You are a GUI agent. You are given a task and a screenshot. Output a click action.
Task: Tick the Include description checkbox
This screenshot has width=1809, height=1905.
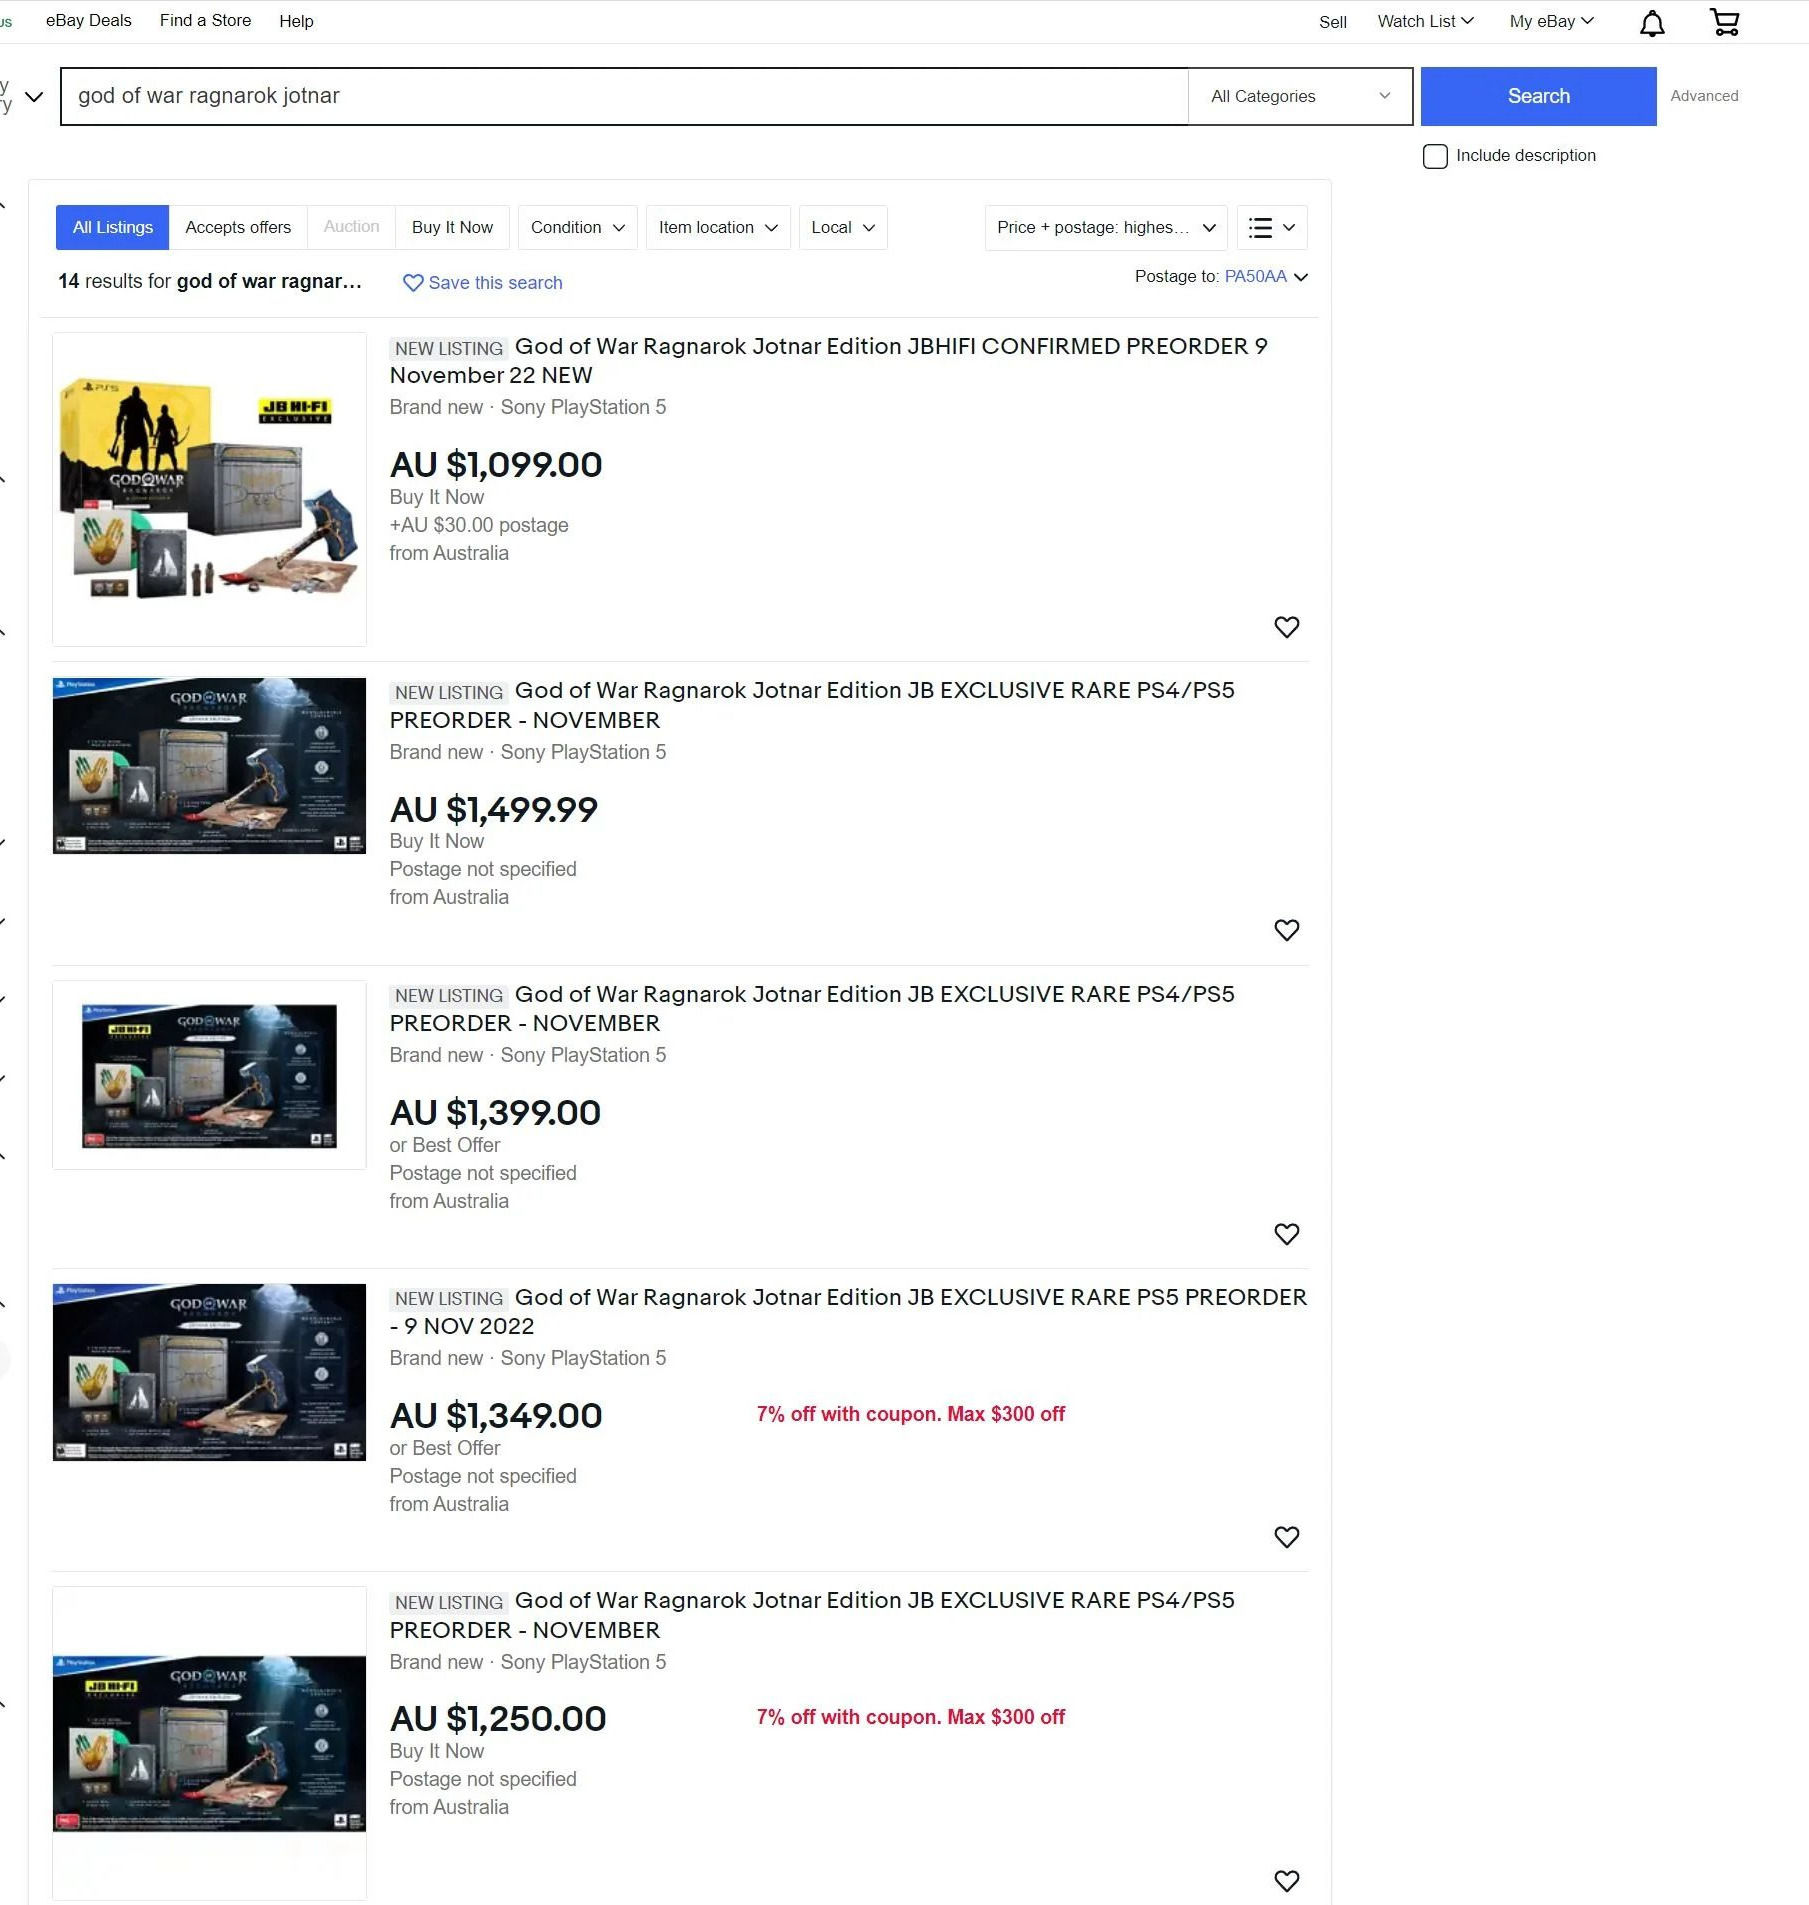point(1435,156)
